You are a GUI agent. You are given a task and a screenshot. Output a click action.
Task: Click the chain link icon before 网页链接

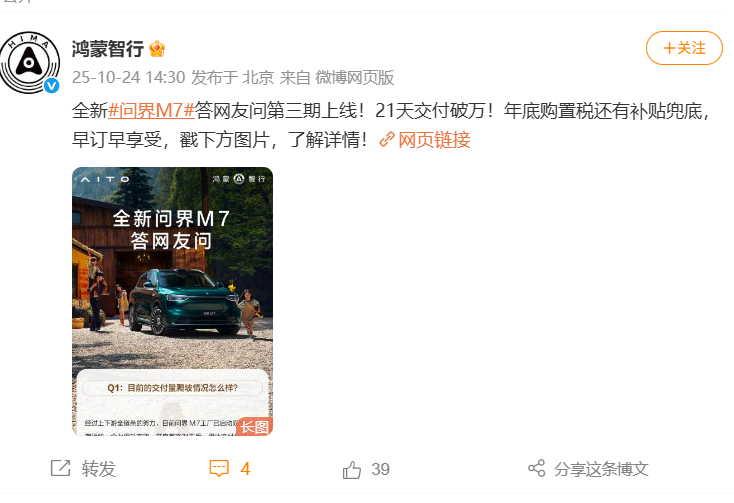point(387,139)
